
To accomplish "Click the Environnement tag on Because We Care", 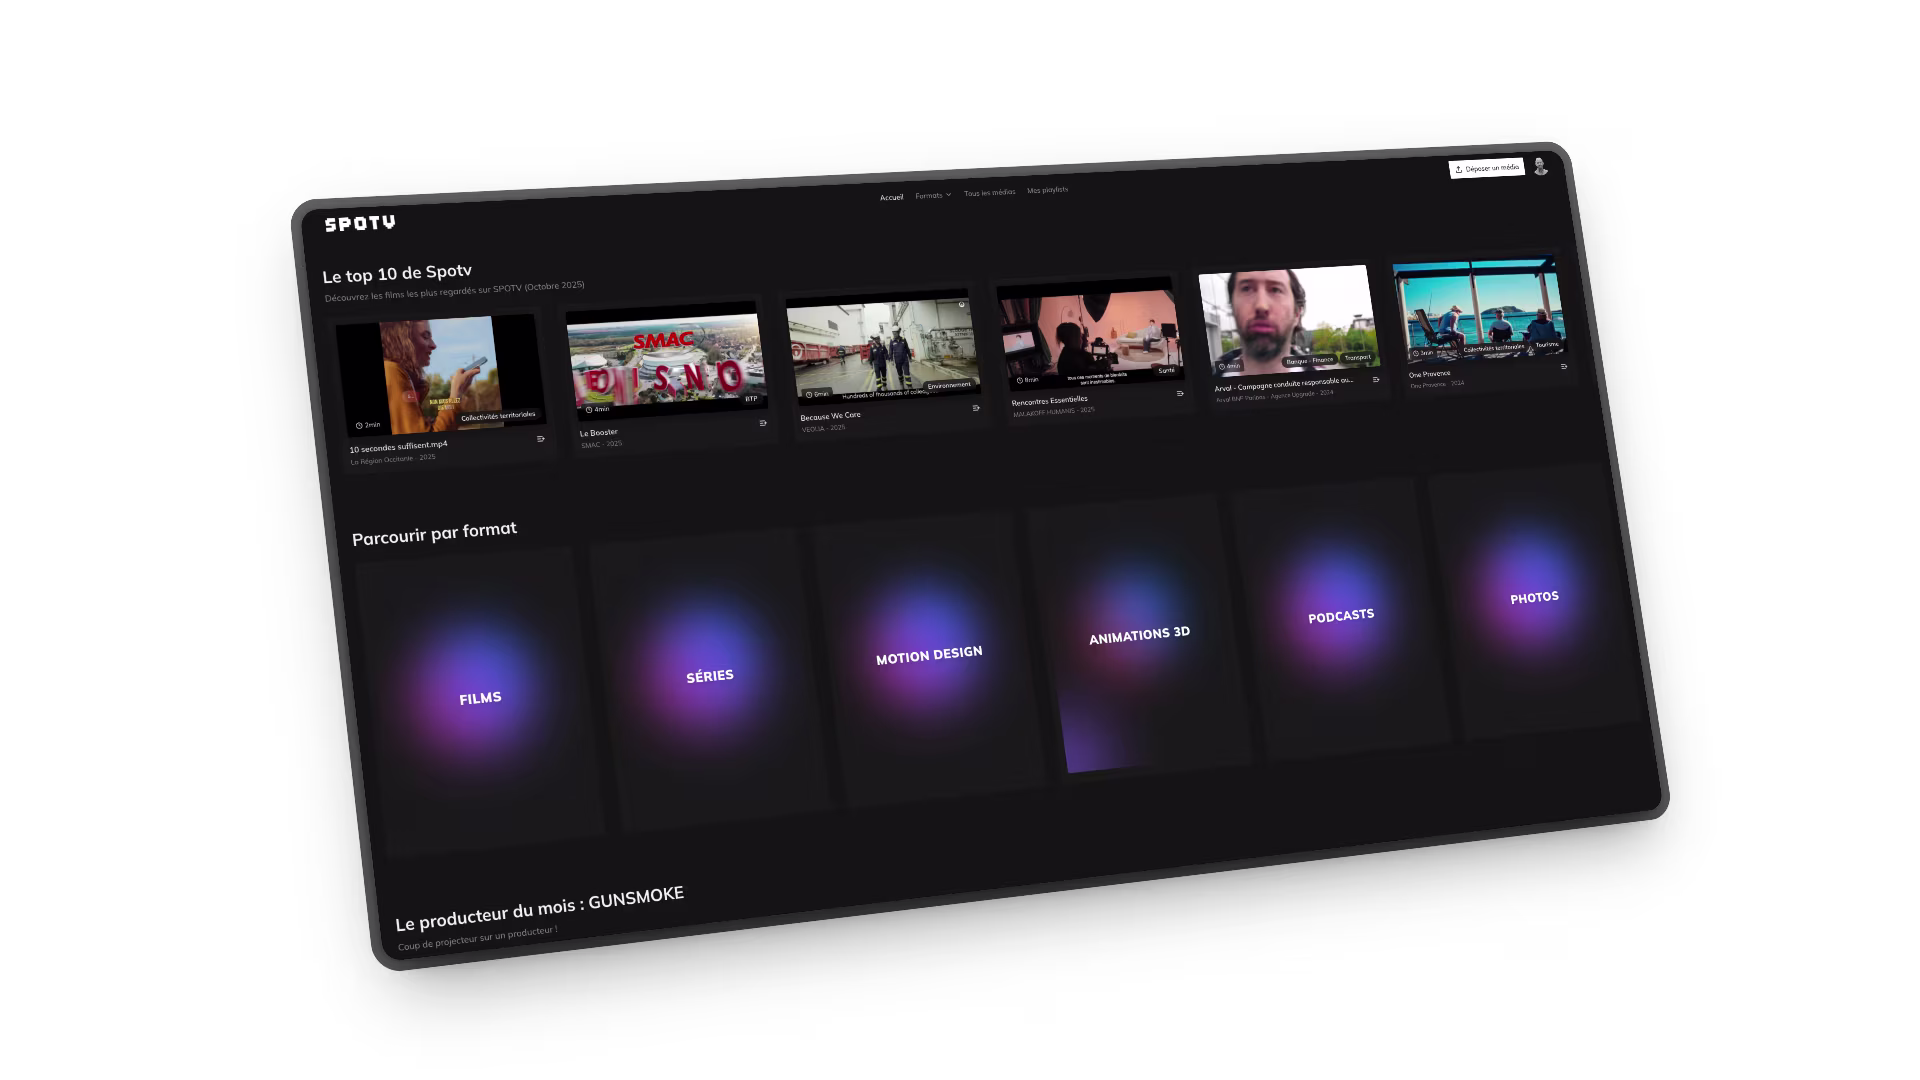I will point(948,386).
